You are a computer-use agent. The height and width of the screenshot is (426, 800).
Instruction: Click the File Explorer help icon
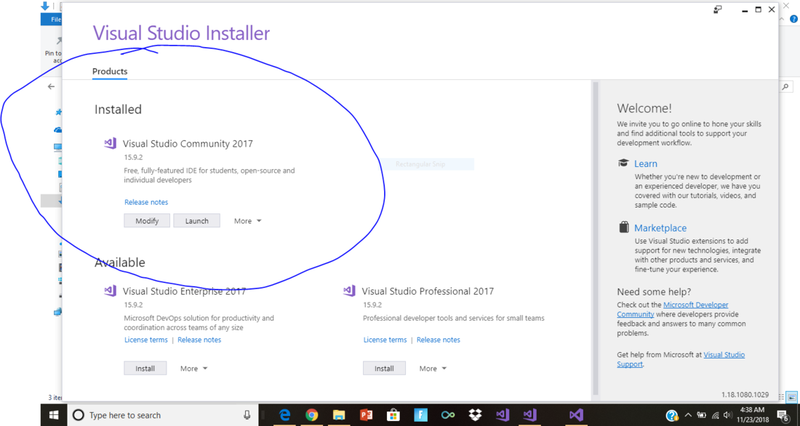[x=794, y=19]
